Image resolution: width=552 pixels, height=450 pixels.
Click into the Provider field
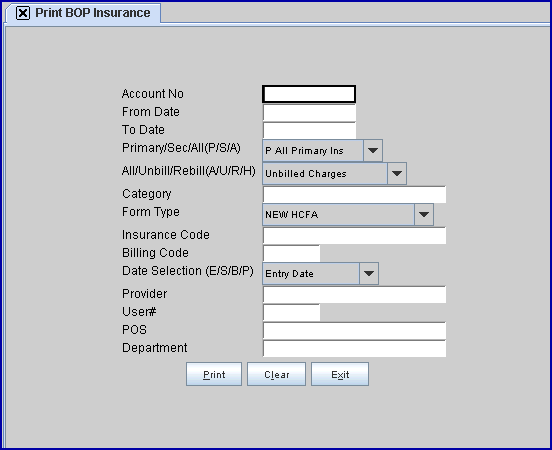pyautogui.click(x=354, y=294)
